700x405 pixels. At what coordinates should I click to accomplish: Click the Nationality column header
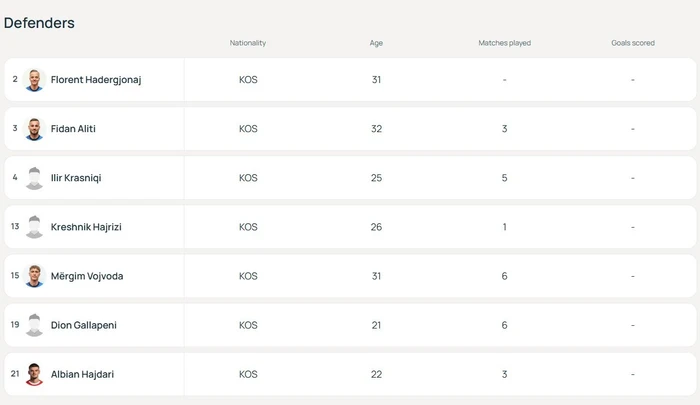pos(248,43)
